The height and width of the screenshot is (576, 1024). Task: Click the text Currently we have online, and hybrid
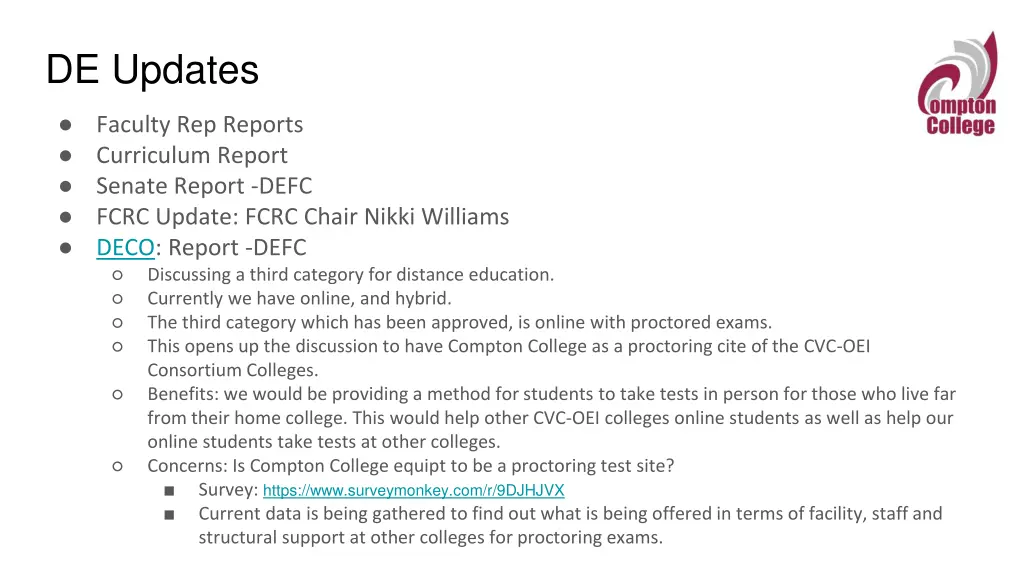click(299, 298)
